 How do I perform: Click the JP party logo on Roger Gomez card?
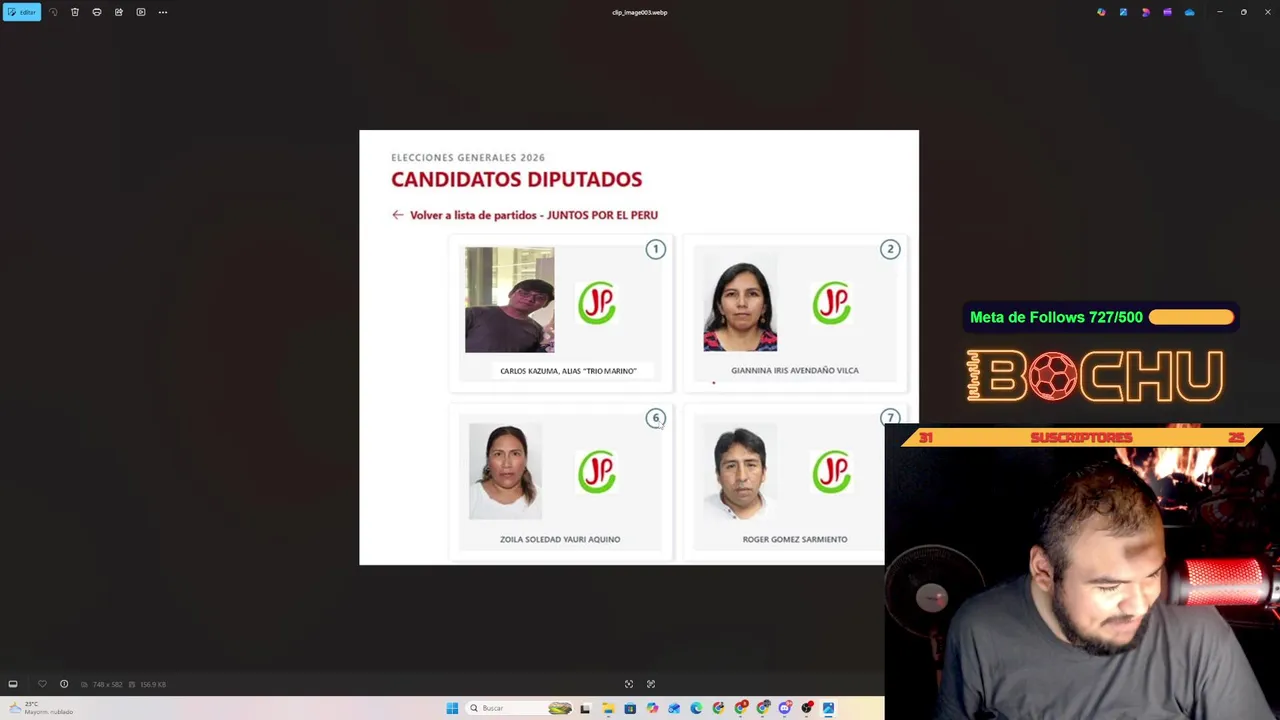click(x=832, y=472)
